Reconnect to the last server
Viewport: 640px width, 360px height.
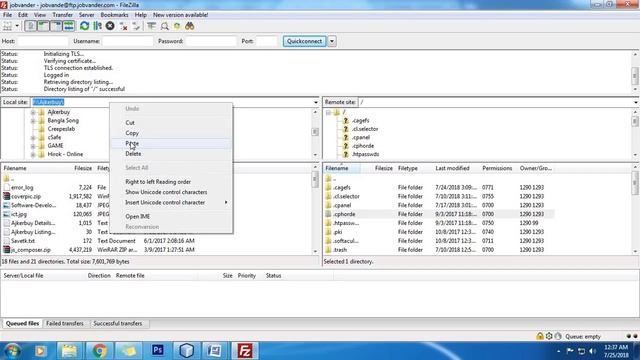136,27
